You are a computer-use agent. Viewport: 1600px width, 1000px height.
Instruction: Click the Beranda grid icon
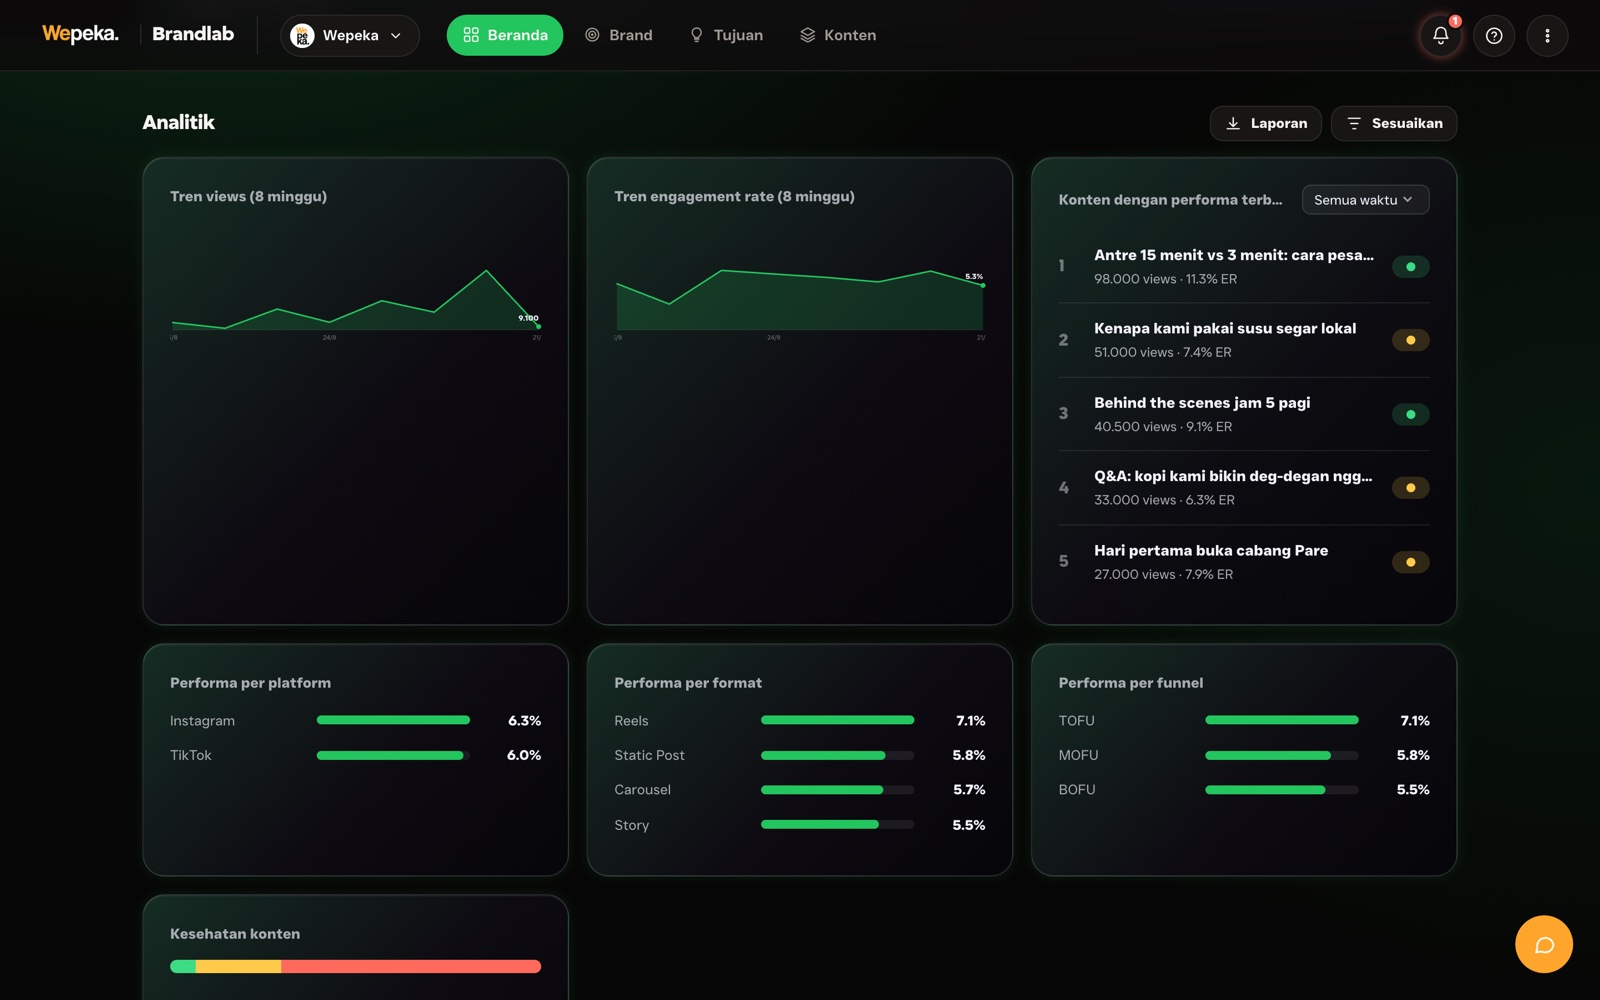(471, 35)
